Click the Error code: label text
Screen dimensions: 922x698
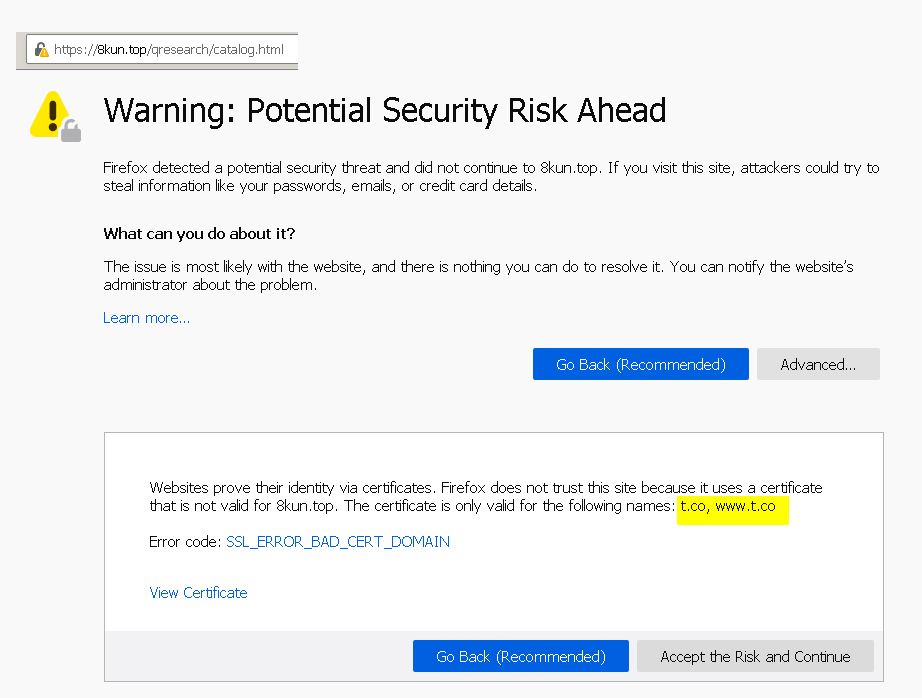[x=185, y=542]
